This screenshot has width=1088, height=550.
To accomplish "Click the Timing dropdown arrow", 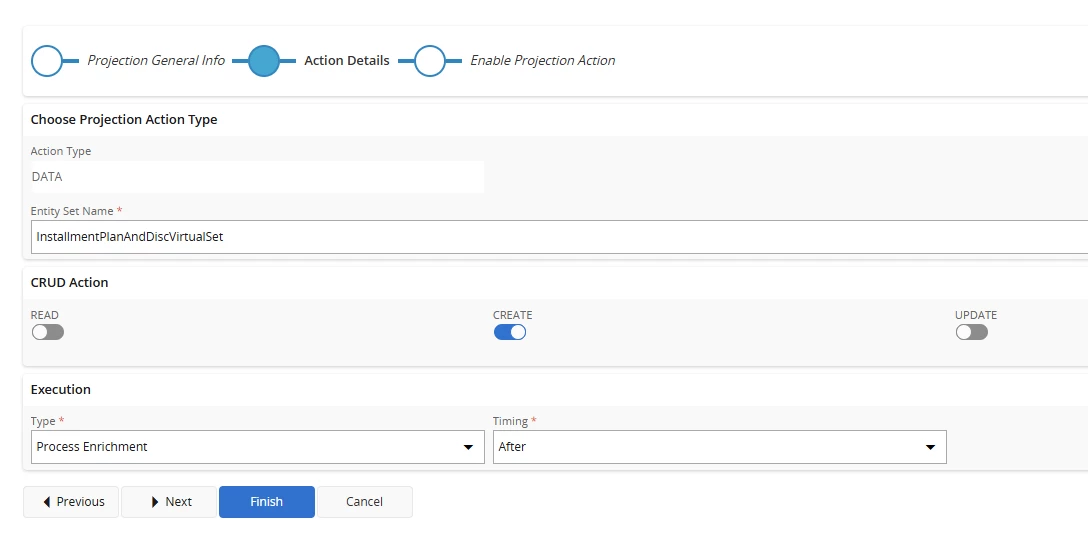I will click(930, 447).
